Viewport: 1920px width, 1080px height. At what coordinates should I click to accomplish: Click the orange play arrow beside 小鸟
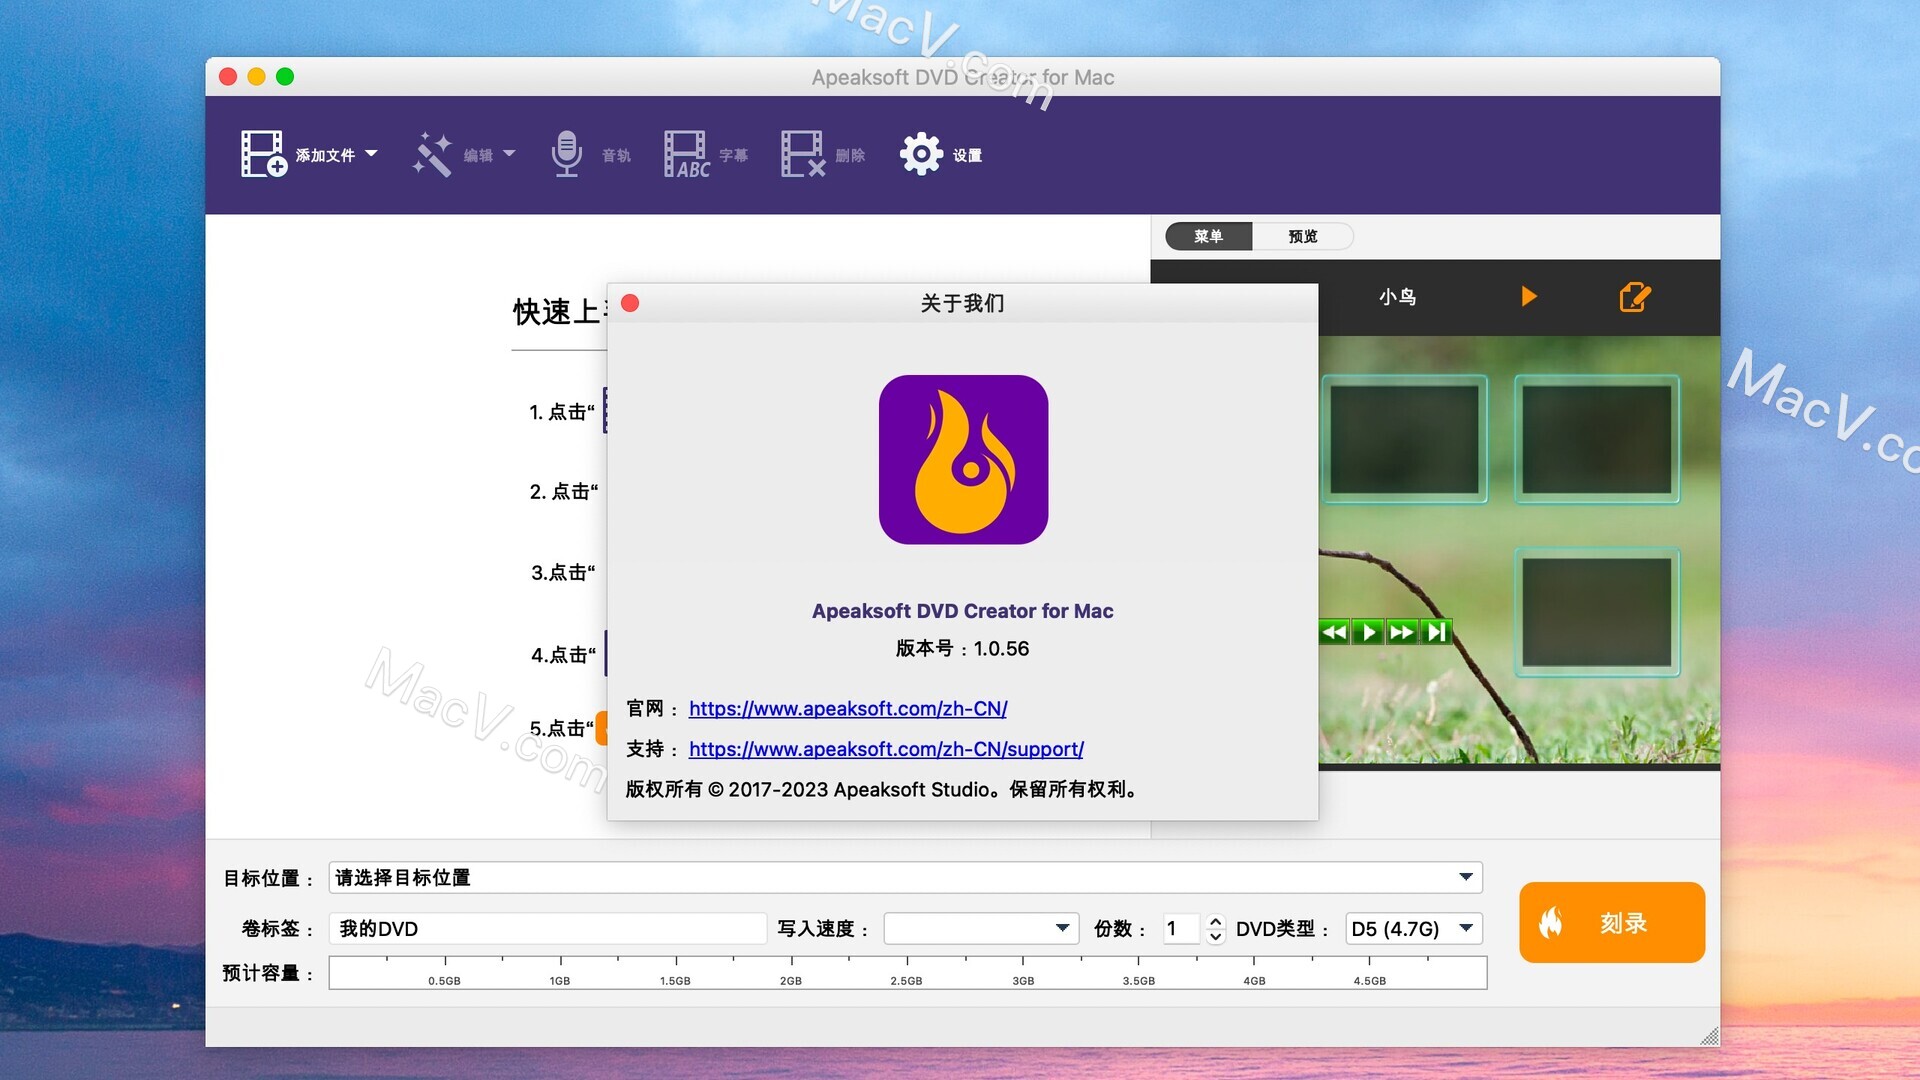pyautogui.click(x=1528, y=296)
